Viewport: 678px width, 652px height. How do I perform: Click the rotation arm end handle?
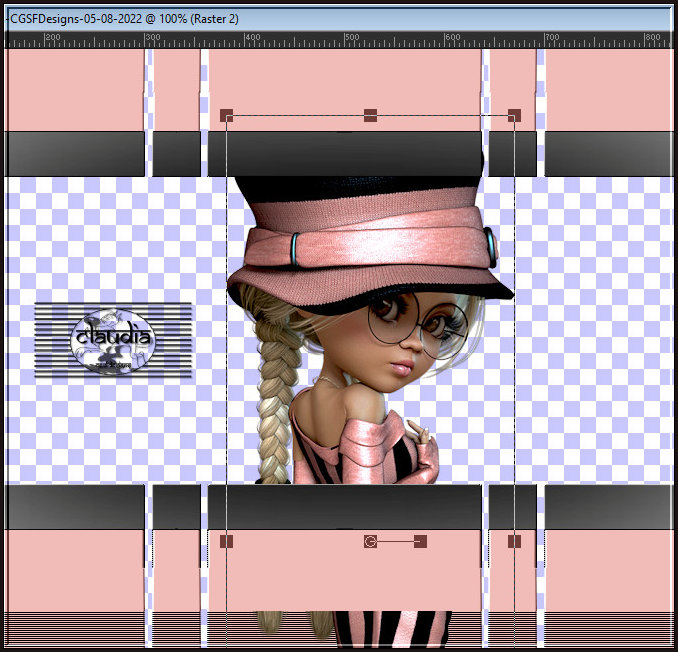(420, 541)
